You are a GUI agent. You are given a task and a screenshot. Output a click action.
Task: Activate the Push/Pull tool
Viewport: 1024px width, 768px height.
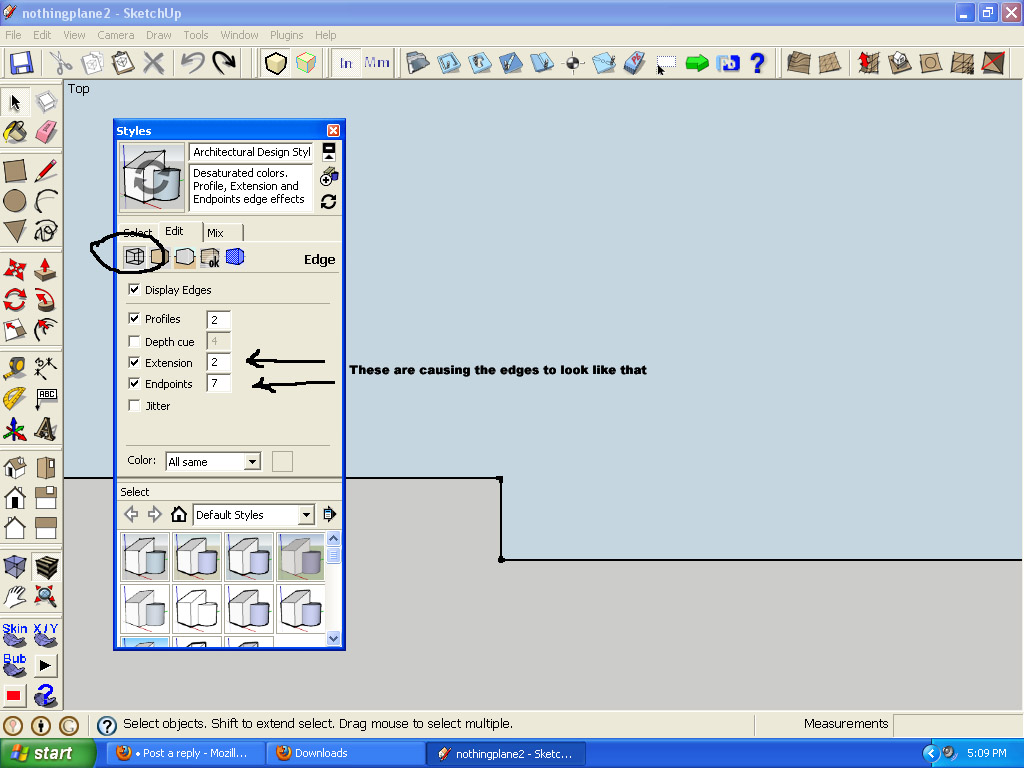tap(46, 269)
